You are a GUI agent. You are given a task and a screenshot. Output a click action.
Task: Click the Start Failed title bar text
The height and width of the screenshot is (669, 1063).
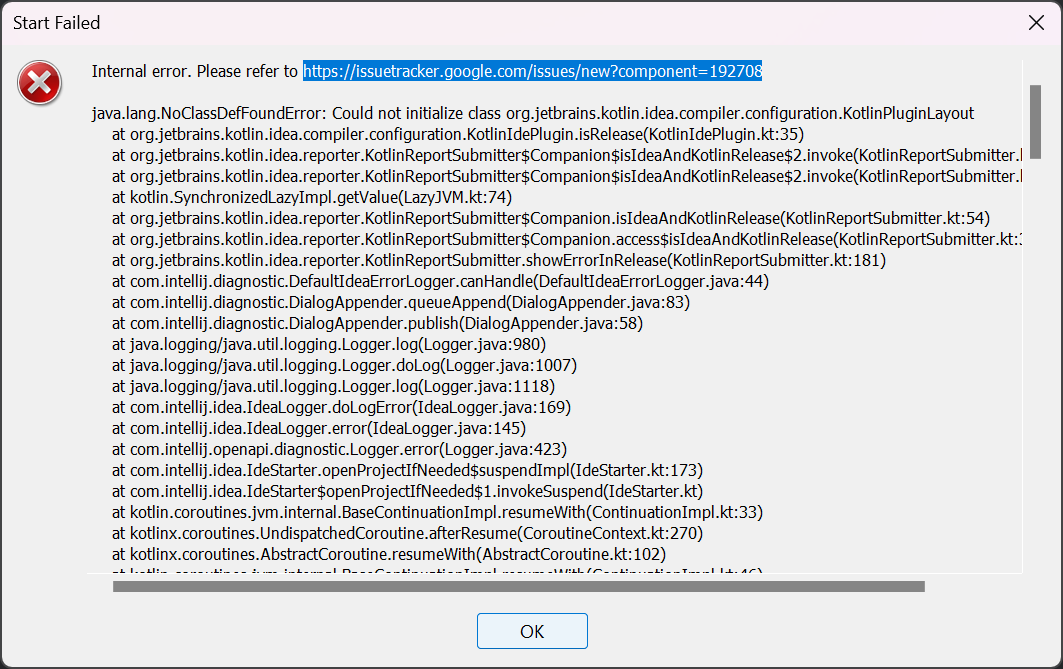coord(56,22)
